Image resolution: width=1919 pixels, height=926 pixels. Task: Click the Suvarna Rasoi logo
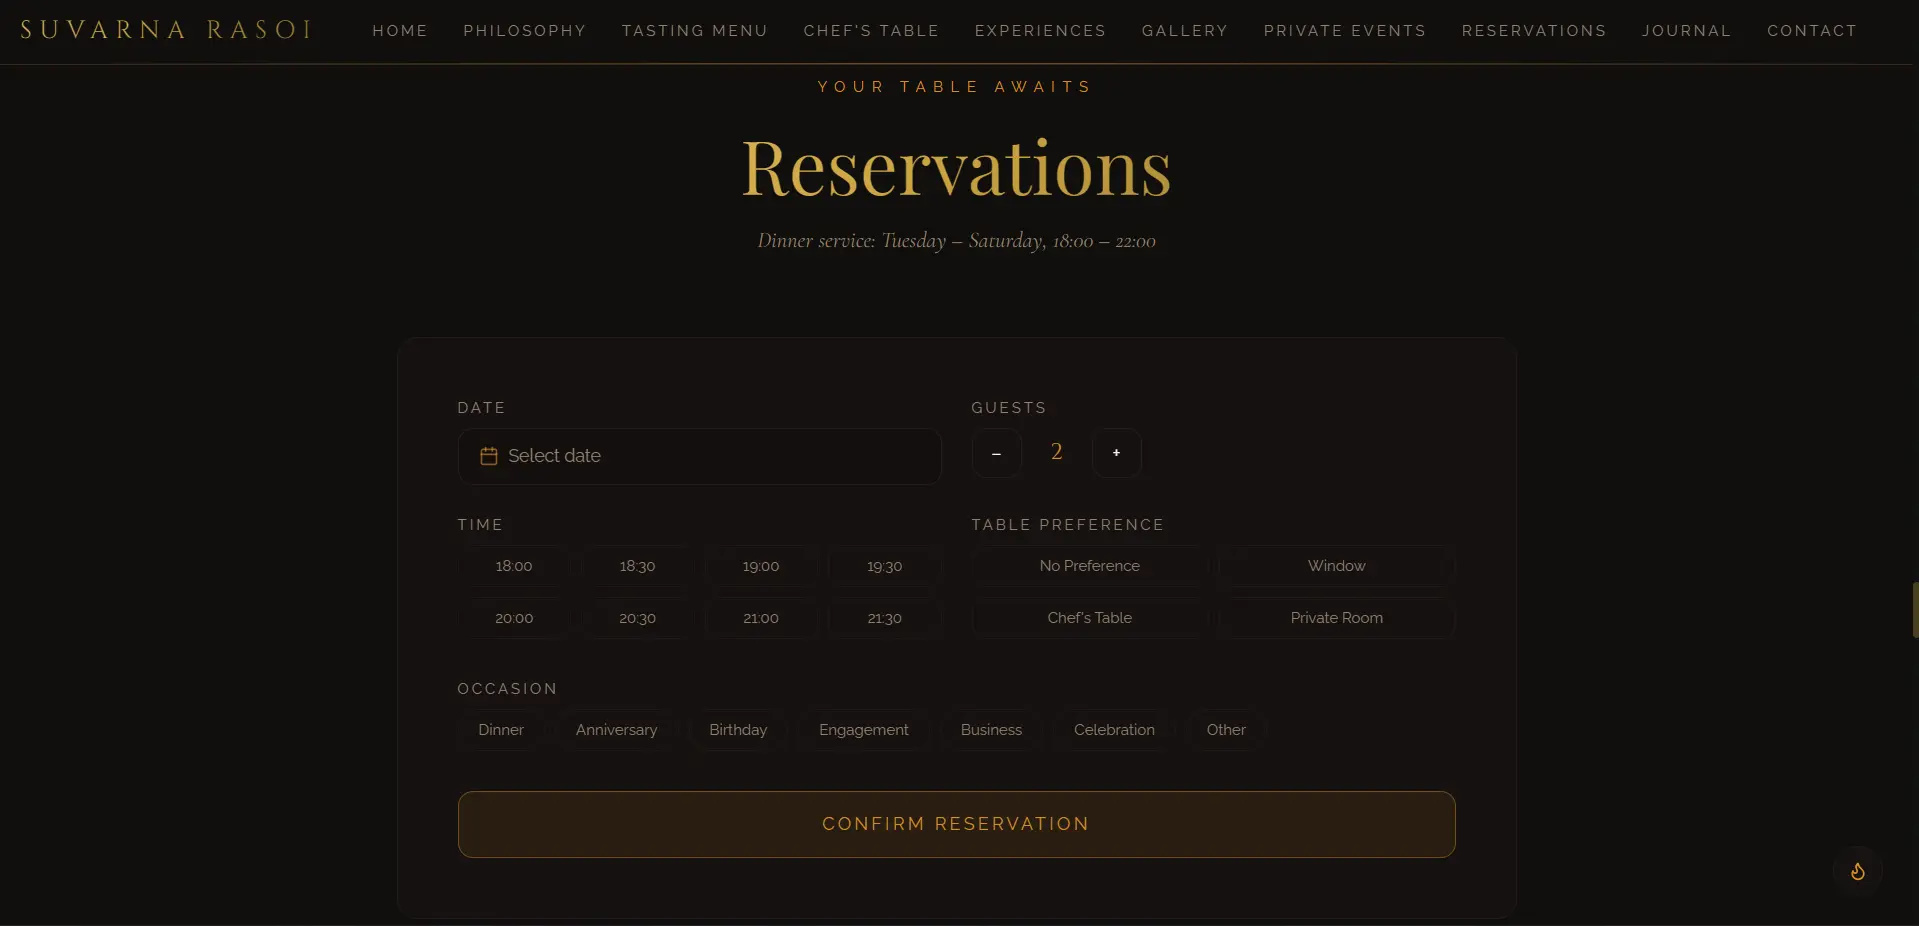pos(165,29)
